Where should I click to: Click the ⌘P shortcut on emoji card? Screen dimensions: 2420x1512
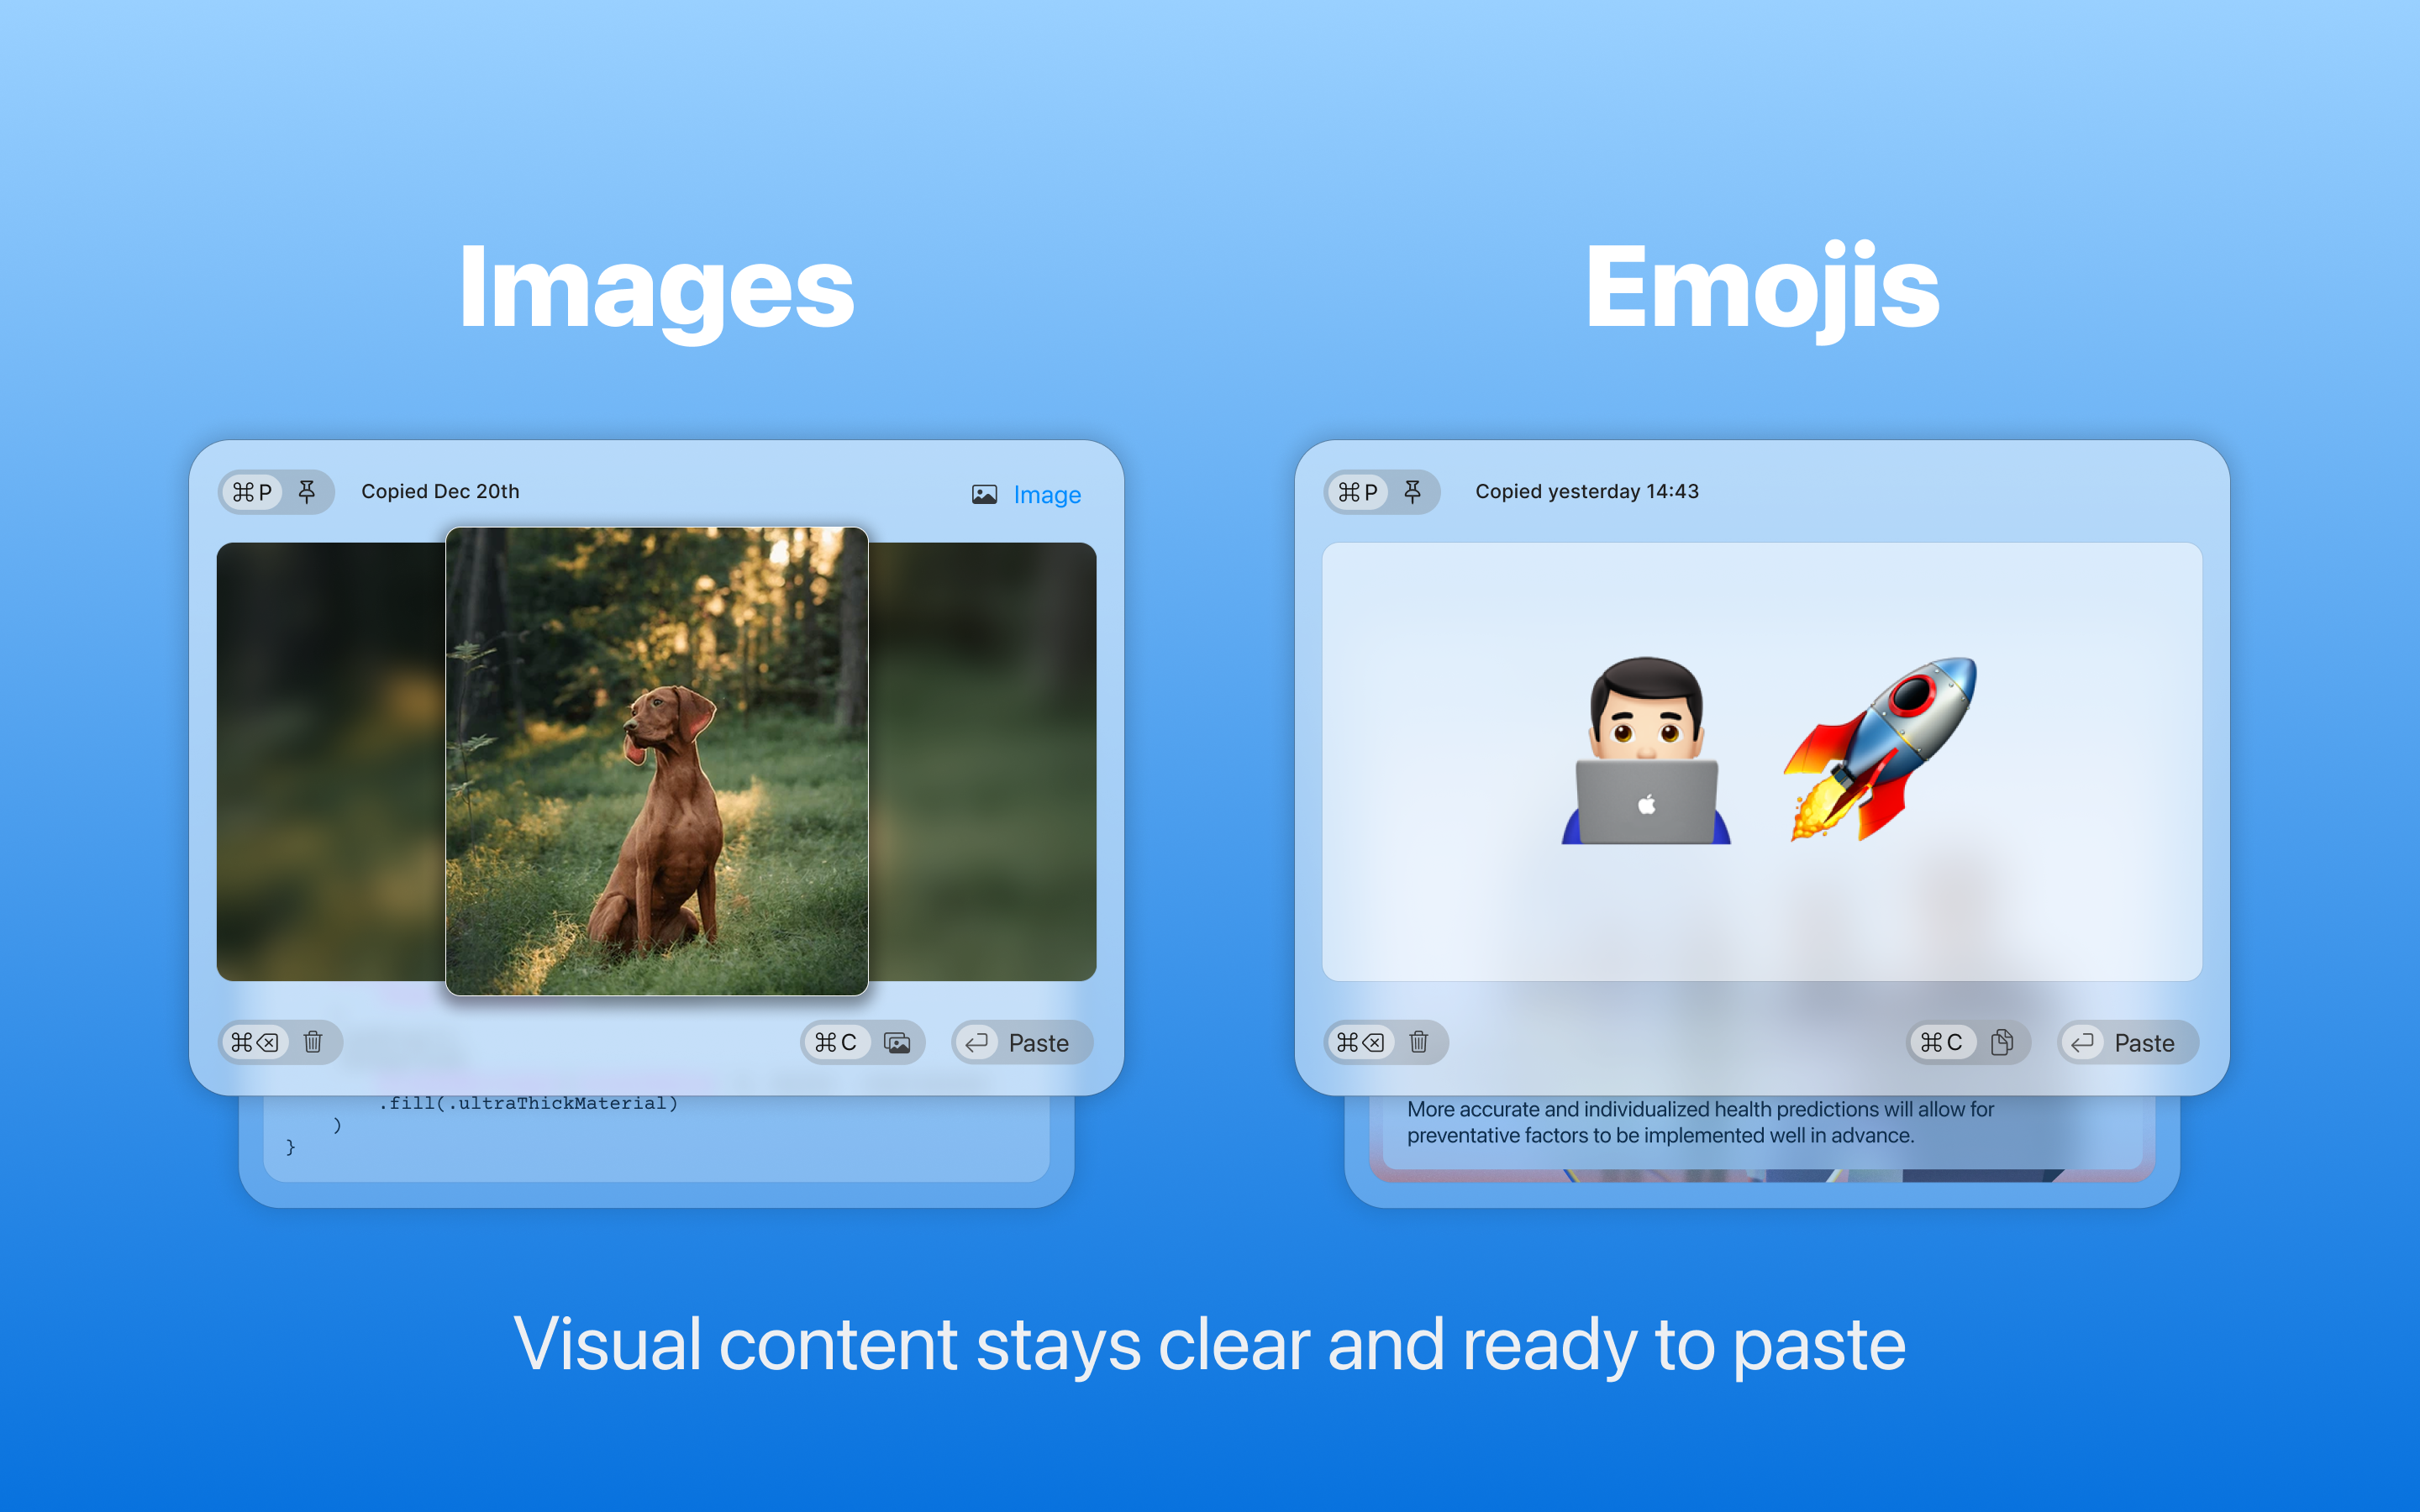coord(1358,492)
